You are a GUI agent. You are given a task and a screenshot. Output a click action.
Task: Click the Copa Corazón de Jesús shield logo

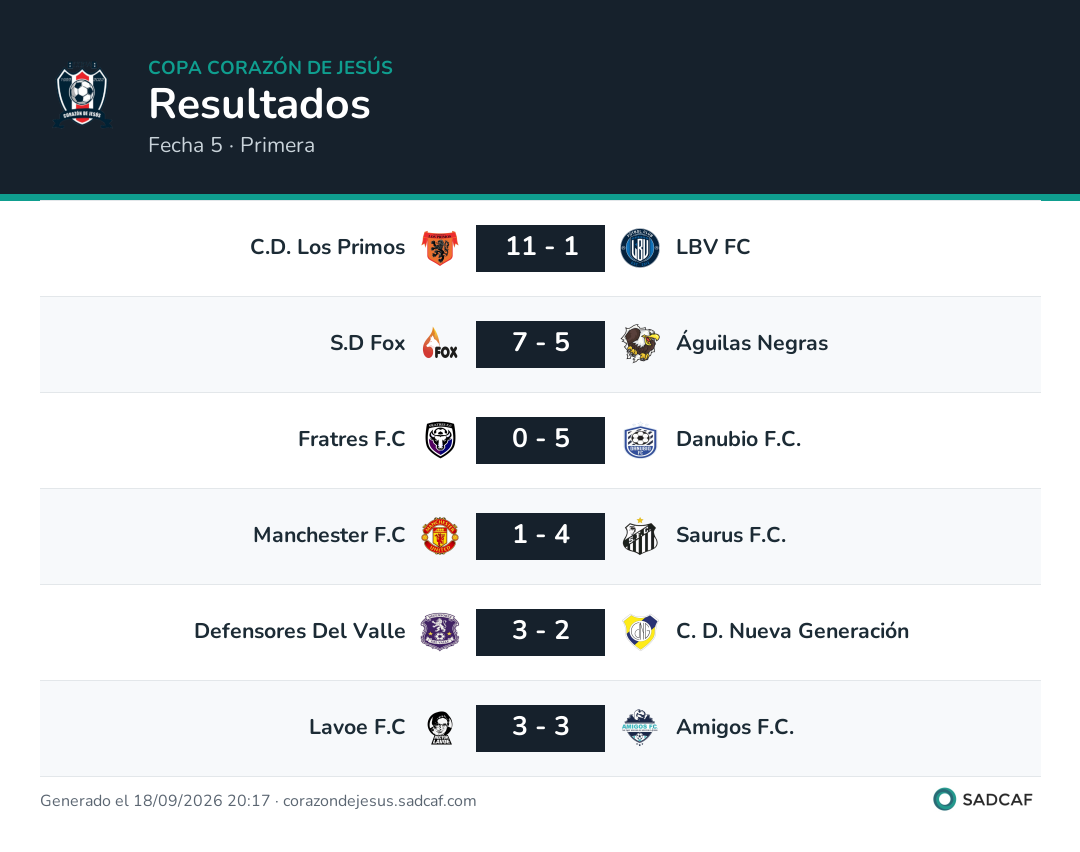point(82,94)
